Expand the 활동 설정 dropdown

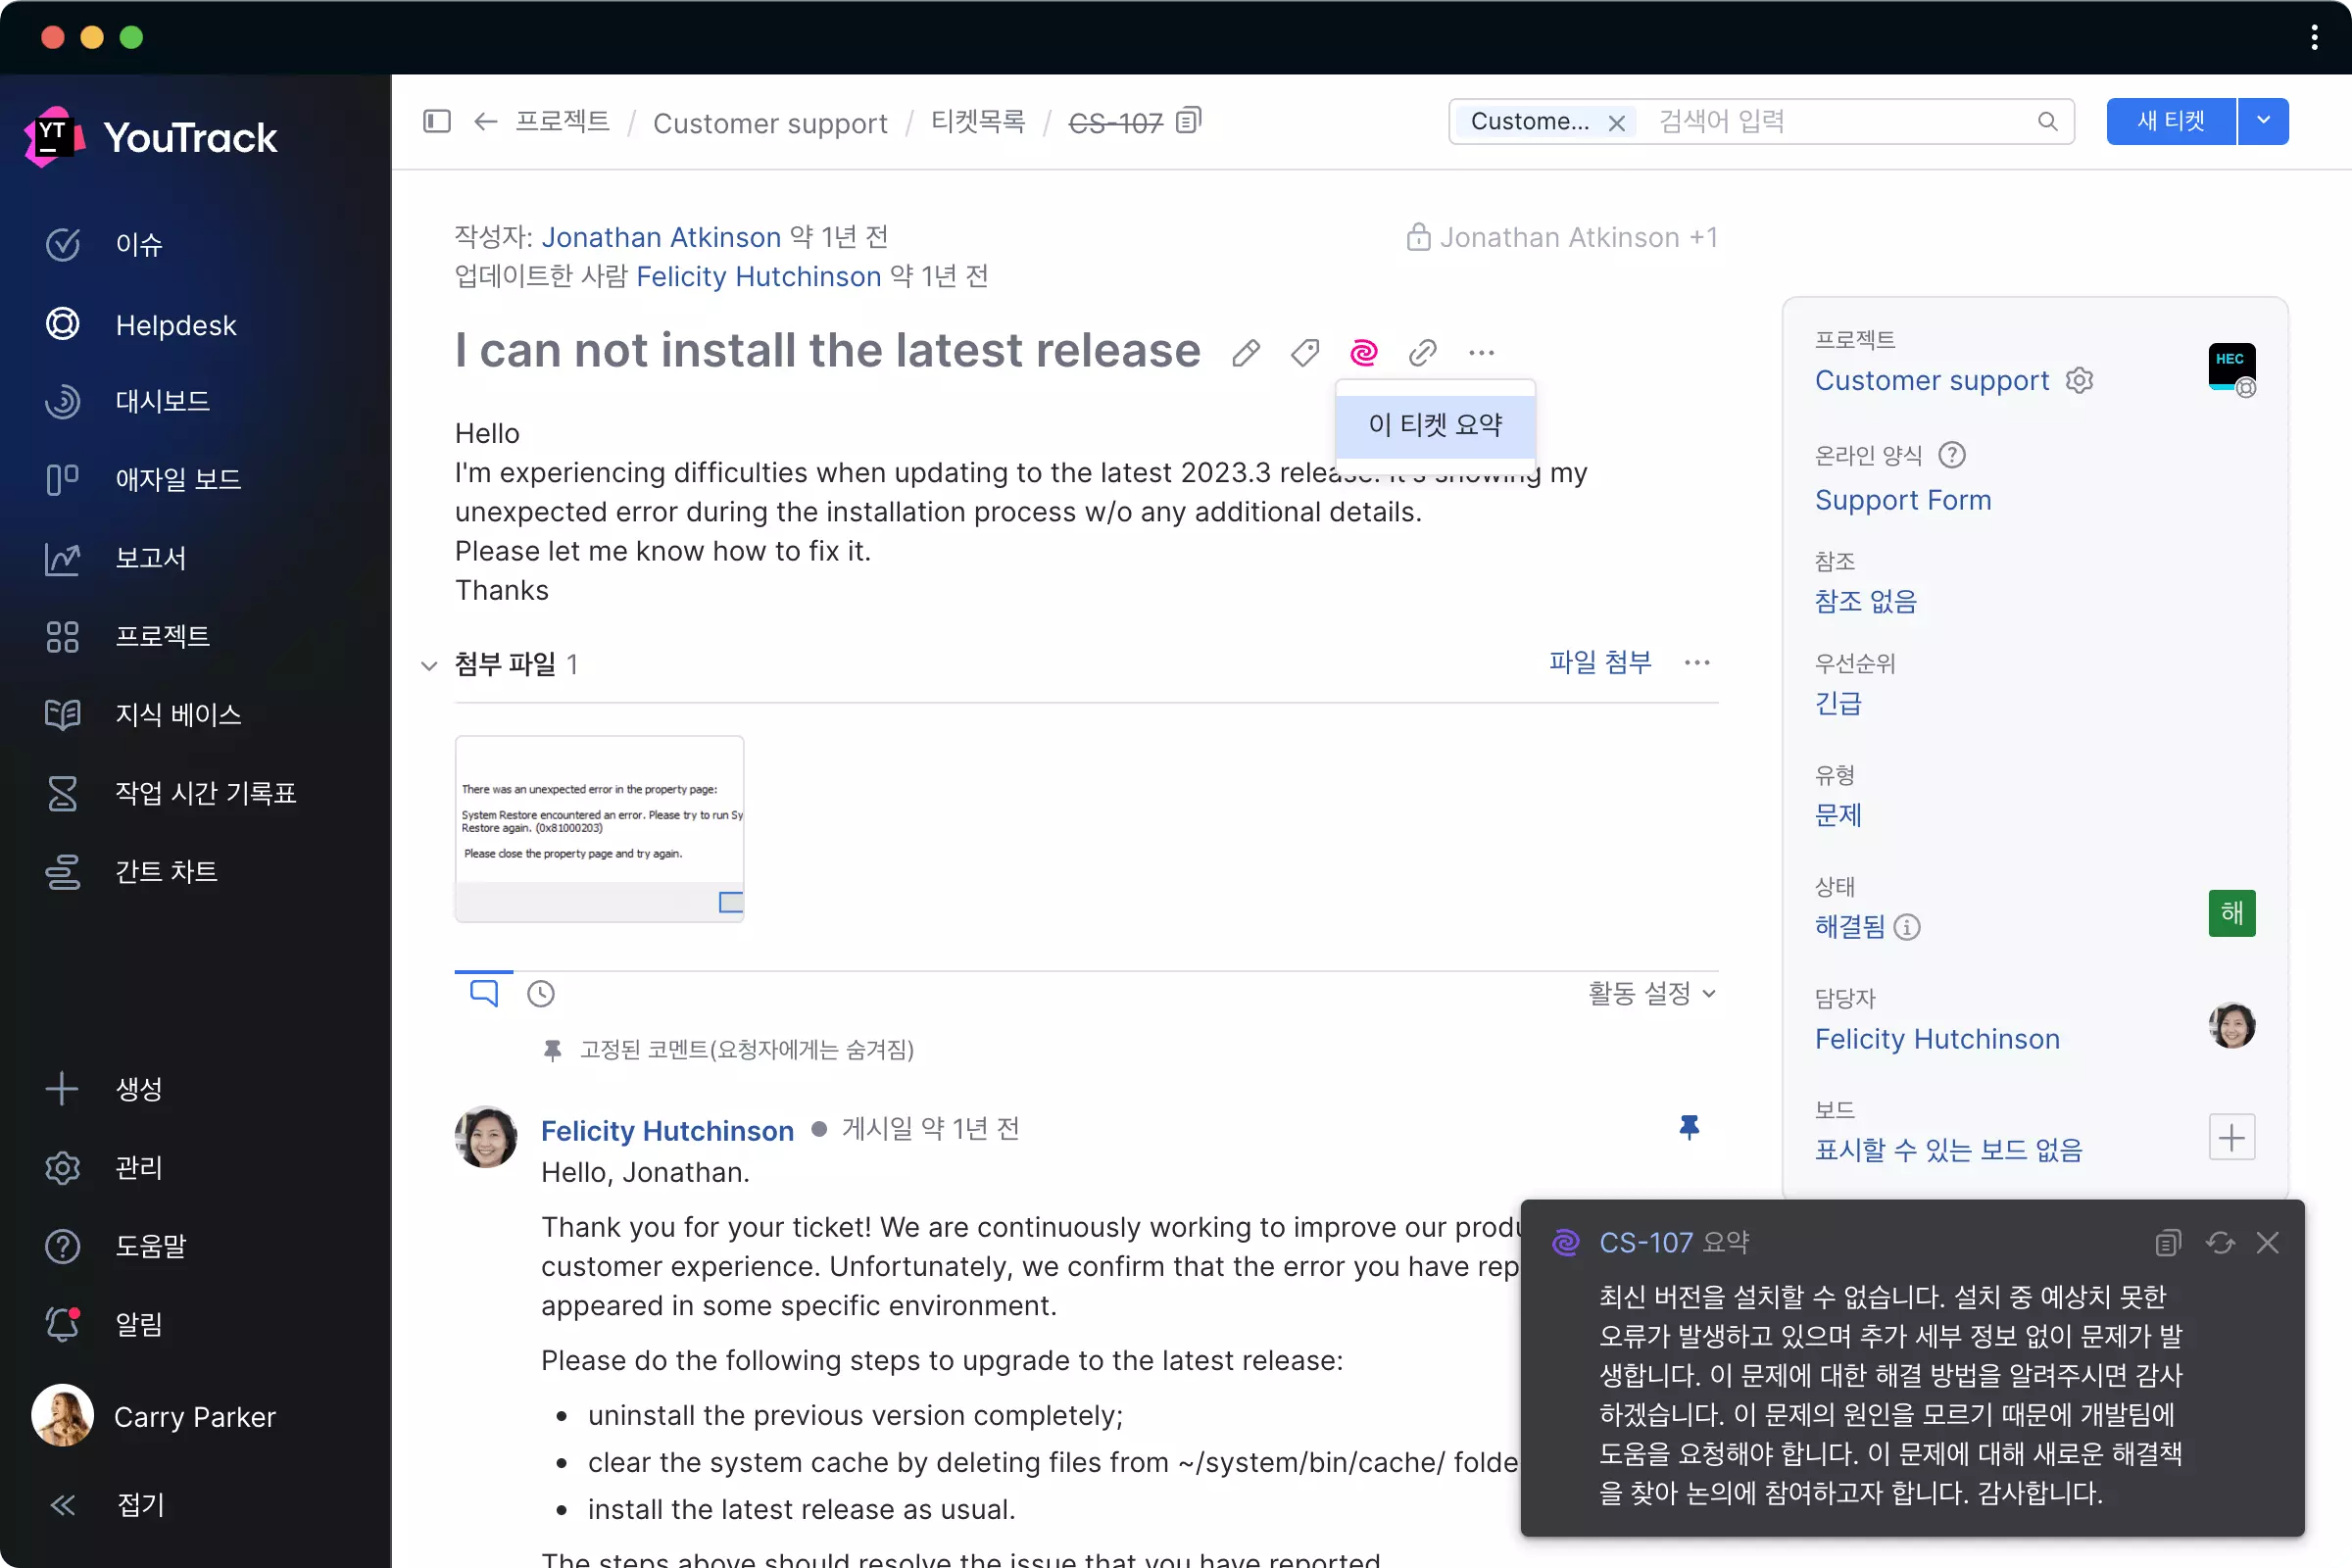click(x=1650, y=992)
